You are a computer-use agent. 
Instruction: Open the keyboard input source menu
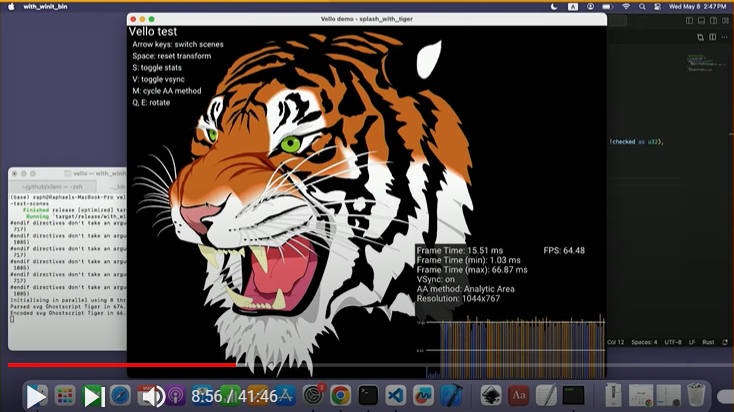click(573, 7)
